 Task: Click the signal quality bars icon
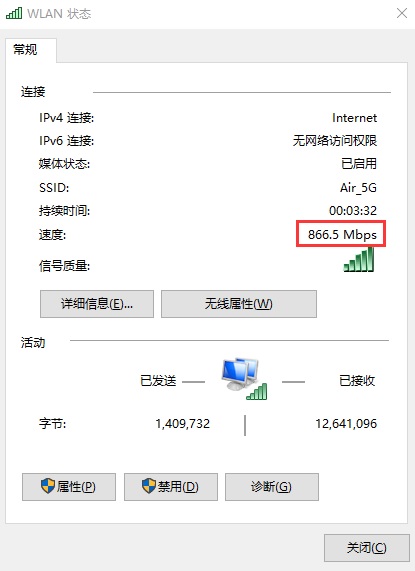359,260
